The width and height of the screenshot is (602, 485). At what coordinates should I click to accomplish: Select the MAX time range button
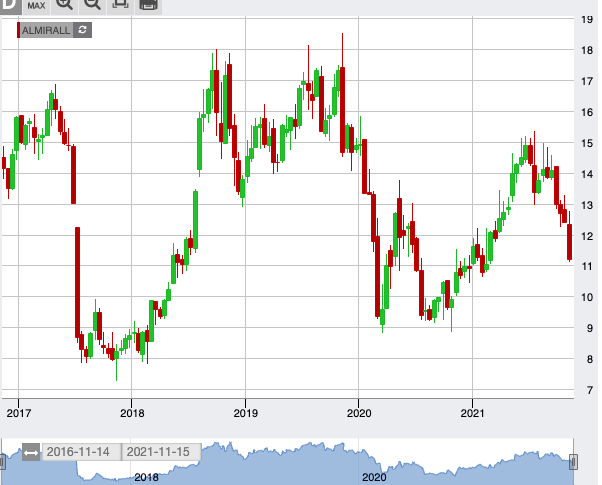click(x=36, y=6)
